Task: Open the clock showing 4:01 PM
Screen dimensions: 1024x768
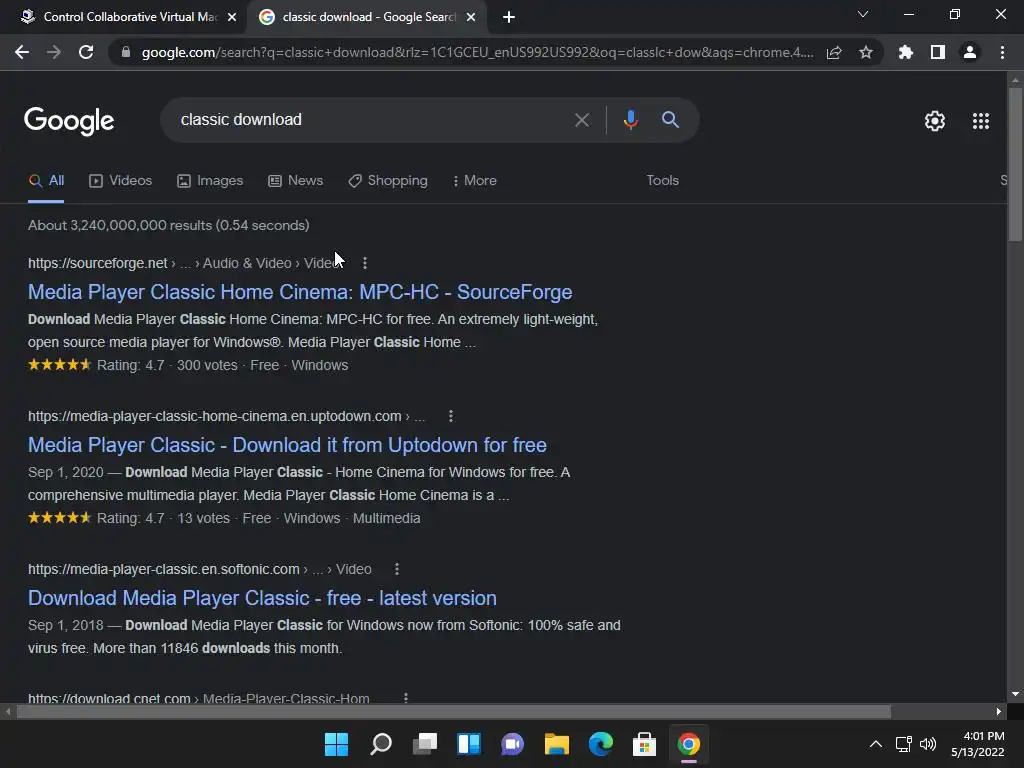Action: [978, 744]
